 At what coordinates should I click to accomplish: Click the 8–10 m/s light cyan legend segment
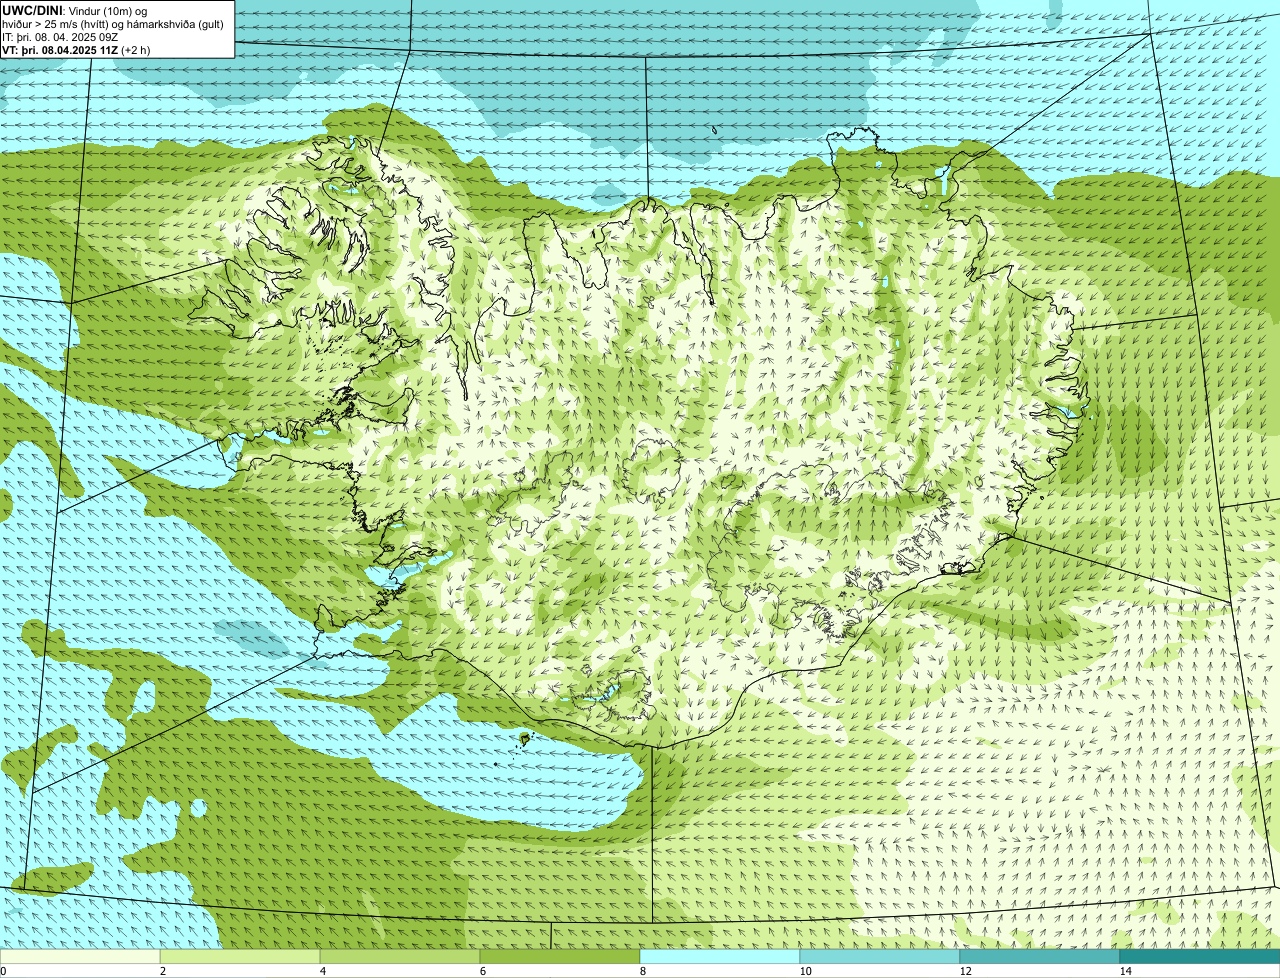(720, 956)
